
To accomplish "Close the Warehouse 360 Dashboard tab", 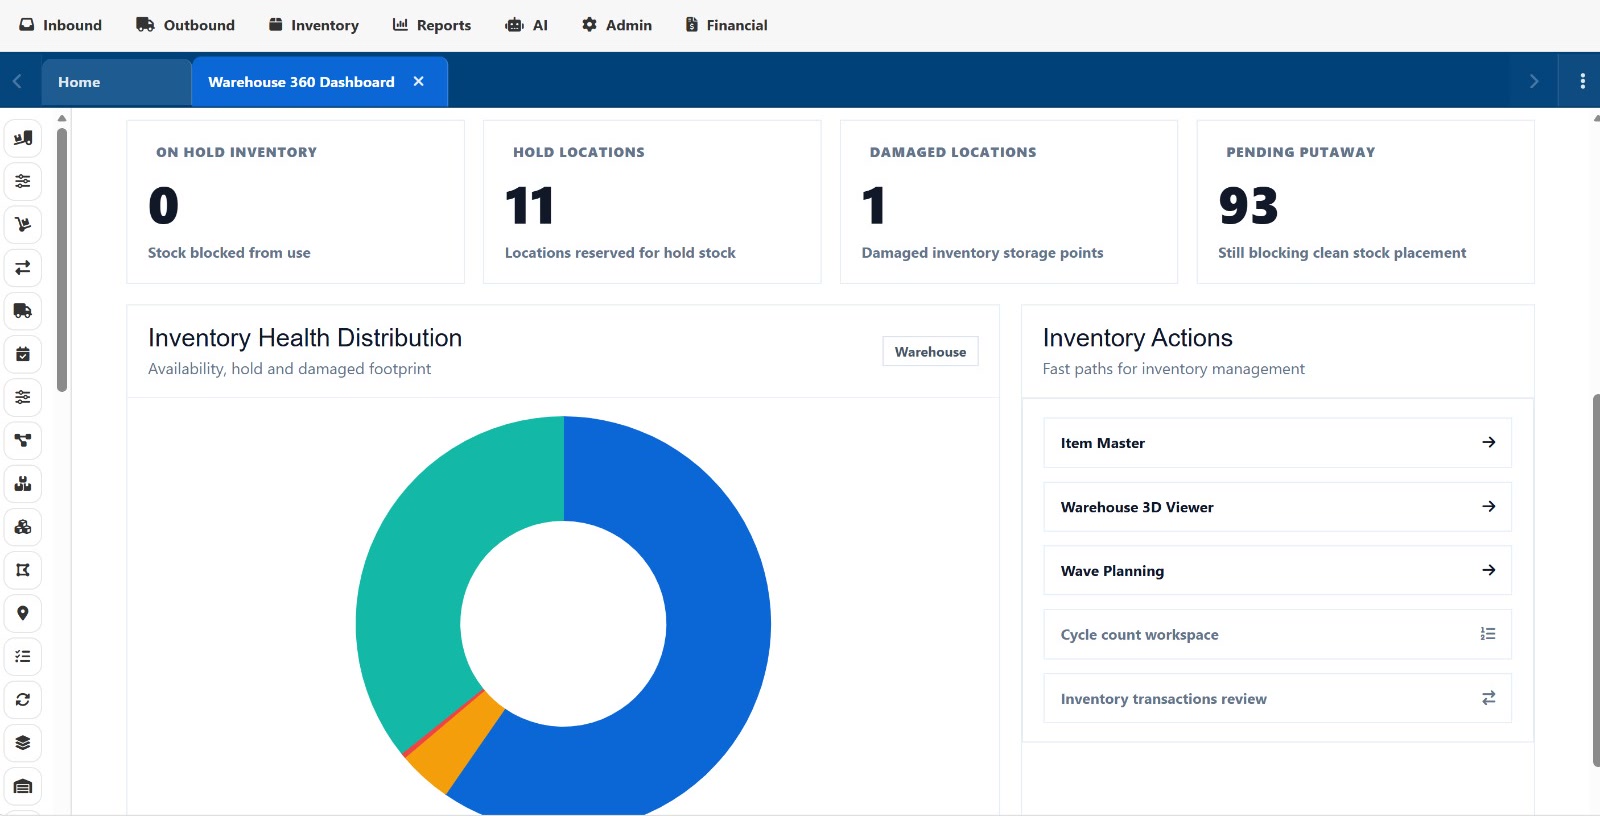I will (419, 82).
